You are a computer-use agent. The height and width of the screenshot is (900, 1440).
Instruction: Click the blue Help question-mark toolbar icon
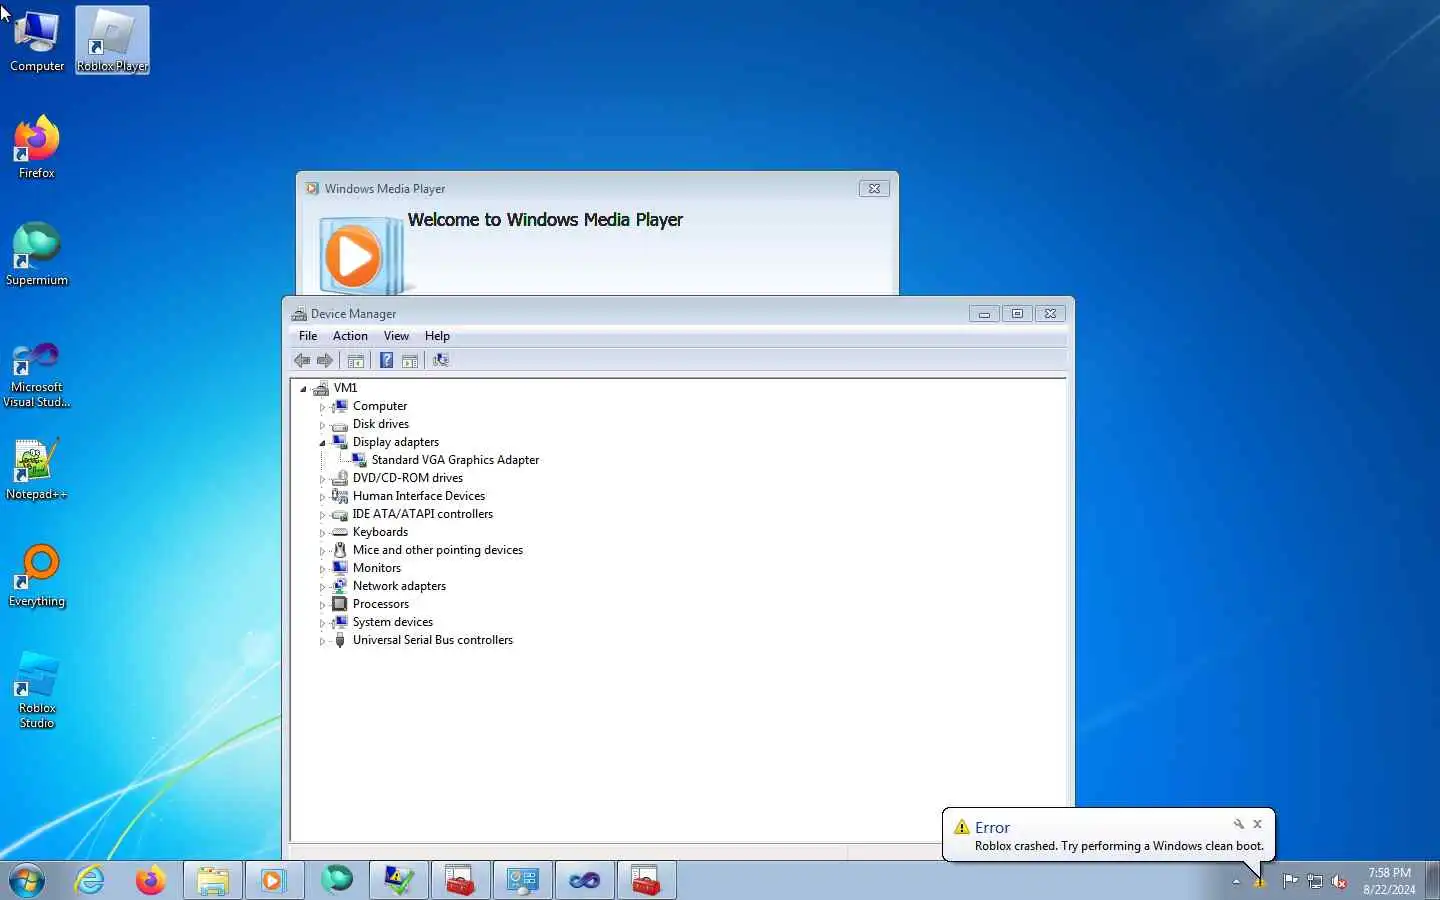tap(386, 360)
